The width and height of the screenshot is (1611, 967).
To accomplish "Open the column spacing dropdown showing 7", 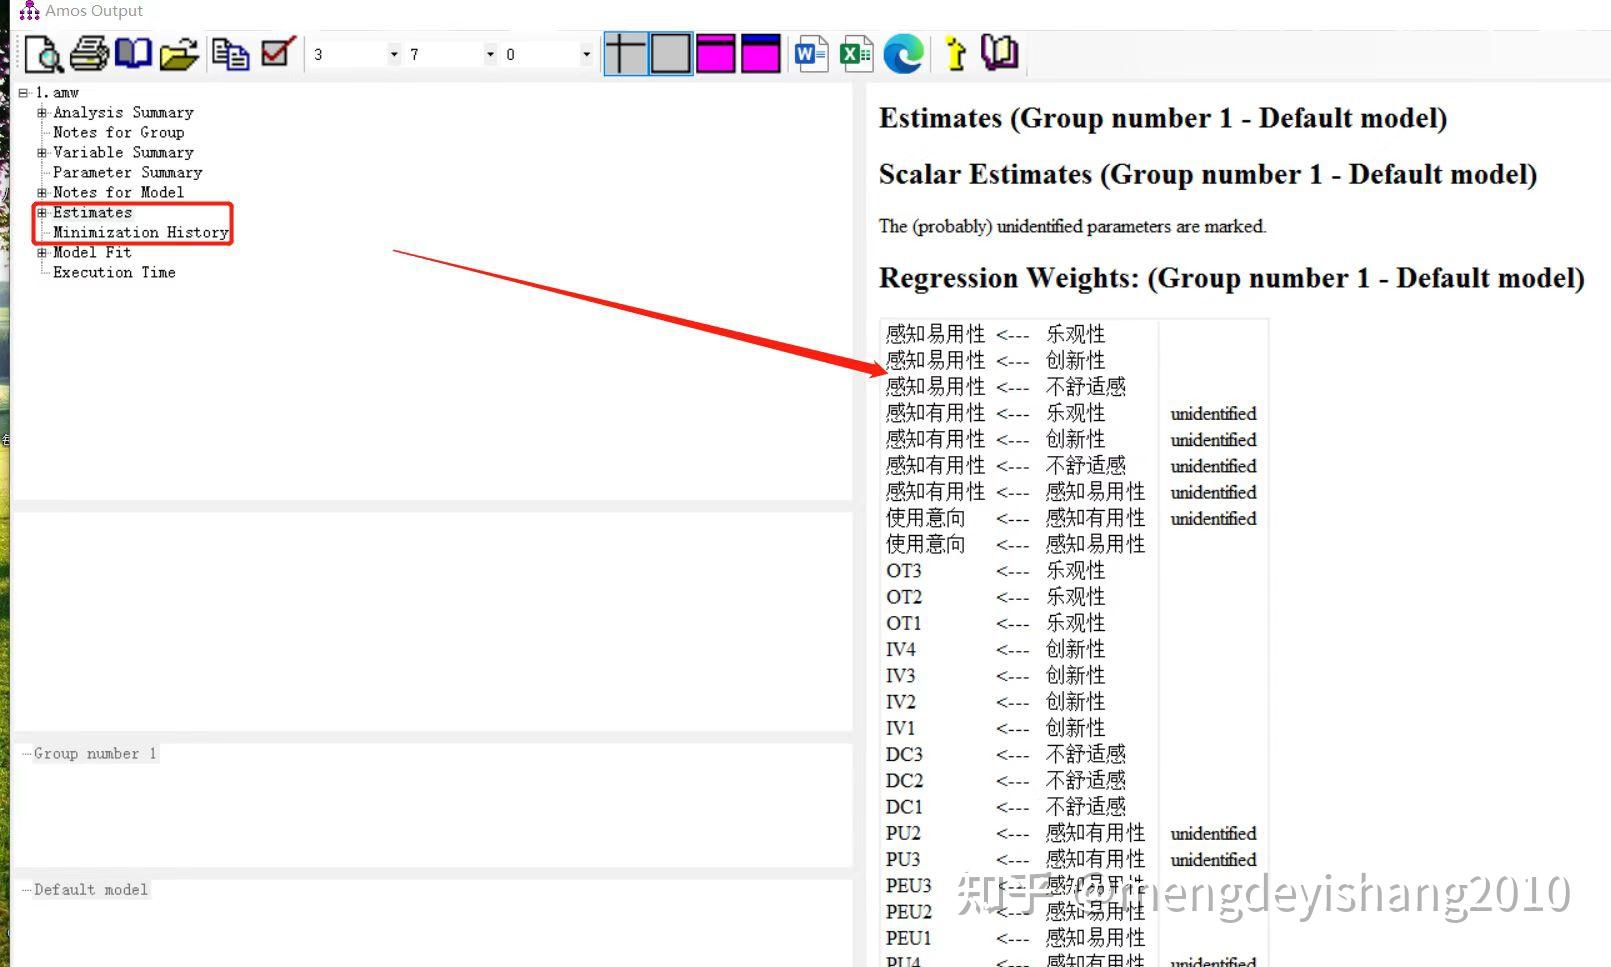I will [x=490, y=54].
